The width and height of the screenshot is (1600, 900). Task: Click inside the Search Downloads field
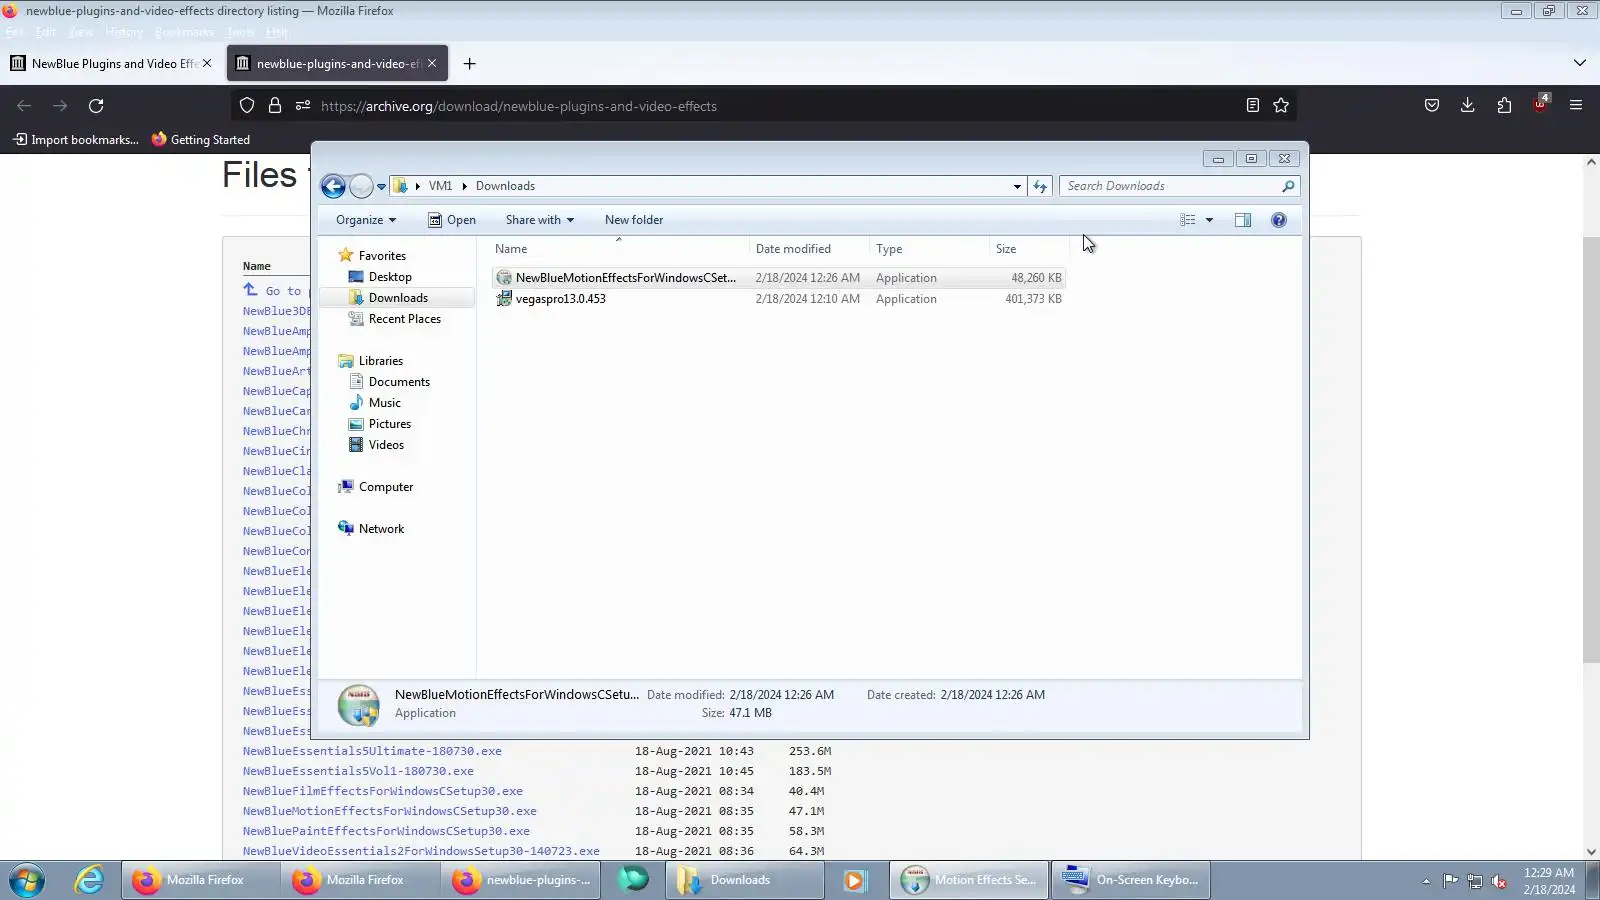(1170, 186)
